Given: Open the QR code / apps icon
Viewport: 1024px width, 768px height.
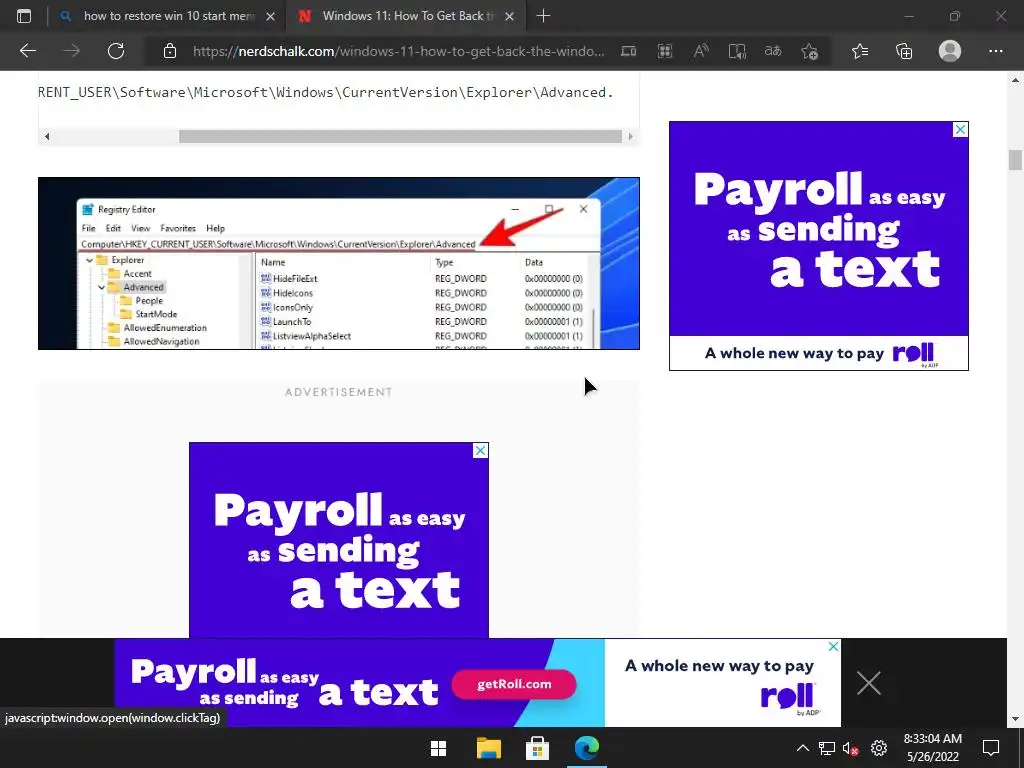Looking at the screenshot, I should coord(665,51).
